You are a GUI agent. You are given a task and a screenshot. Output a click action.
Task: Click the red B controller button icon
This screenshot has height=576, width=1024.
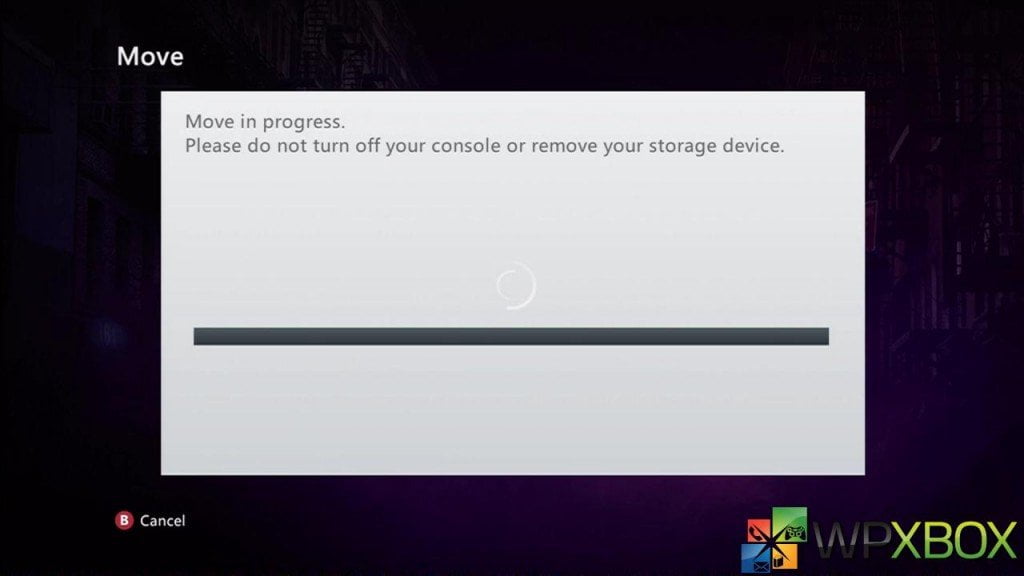pos(124,520)
